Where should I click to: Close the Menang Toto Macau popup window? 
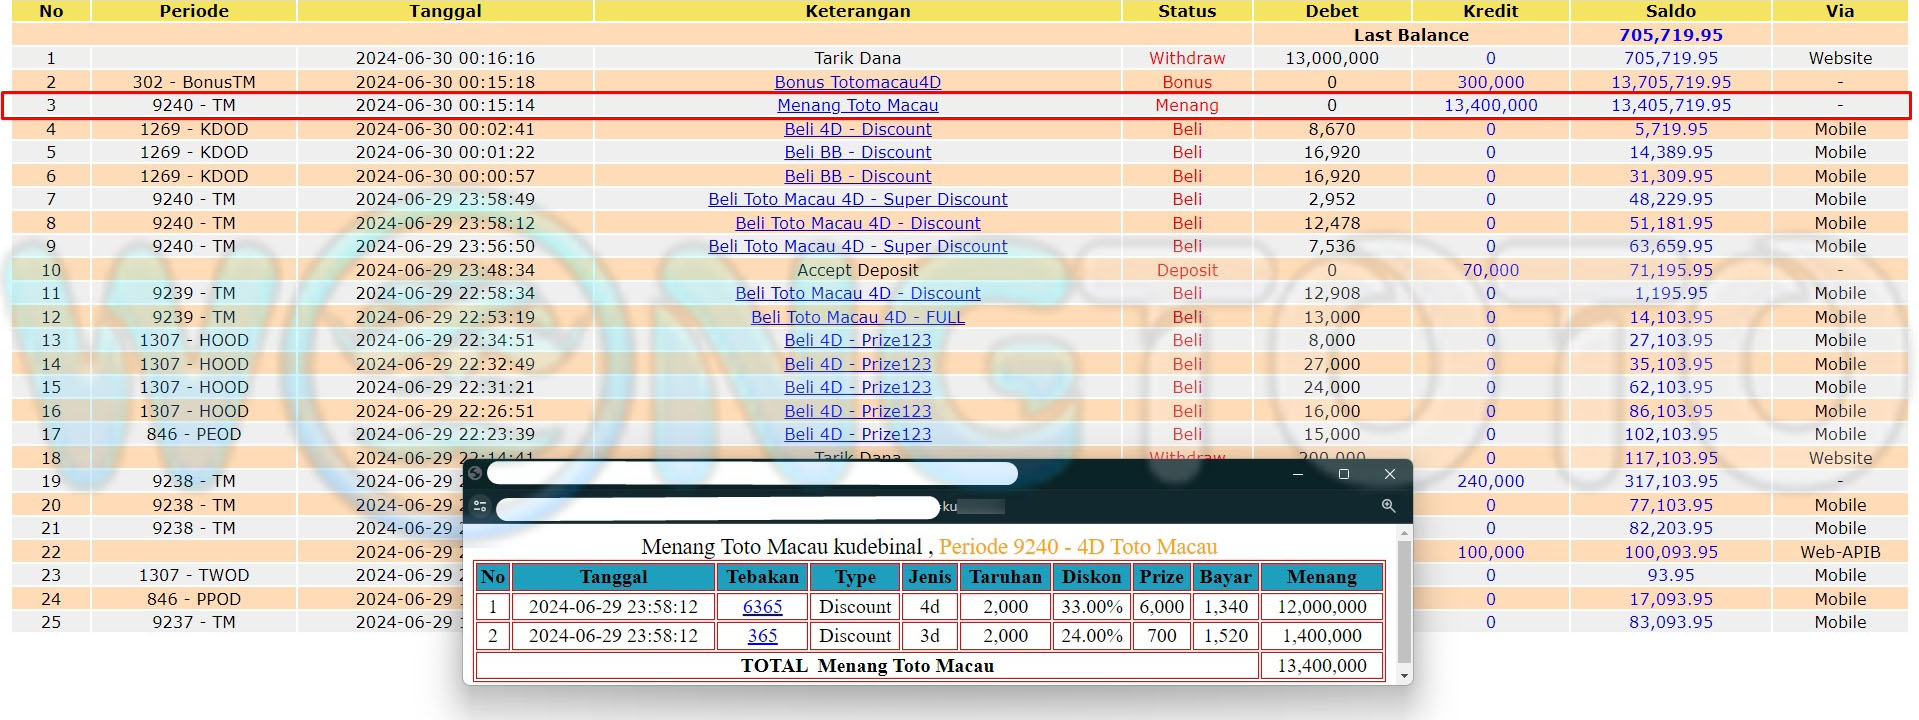[x=1389, y=474]
